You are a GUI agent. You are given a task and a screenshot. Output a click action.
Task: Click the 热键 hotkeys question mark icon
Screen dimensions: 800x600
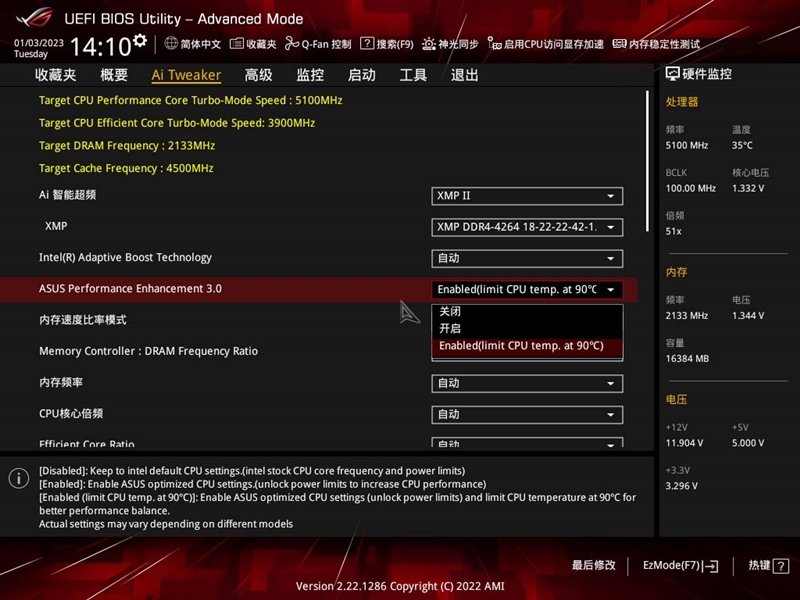coord(781,566)
